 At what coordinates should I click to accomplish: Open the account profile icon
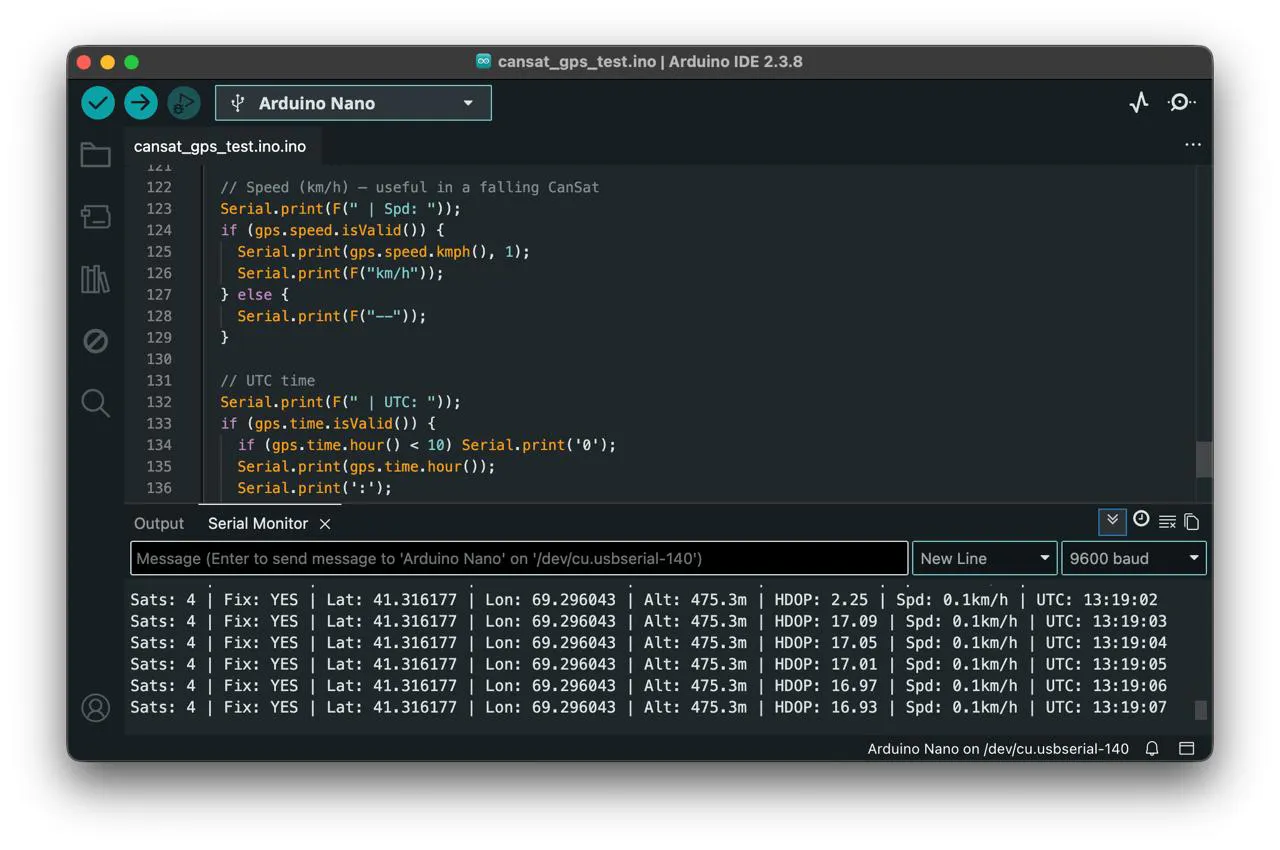click(96, 708)
